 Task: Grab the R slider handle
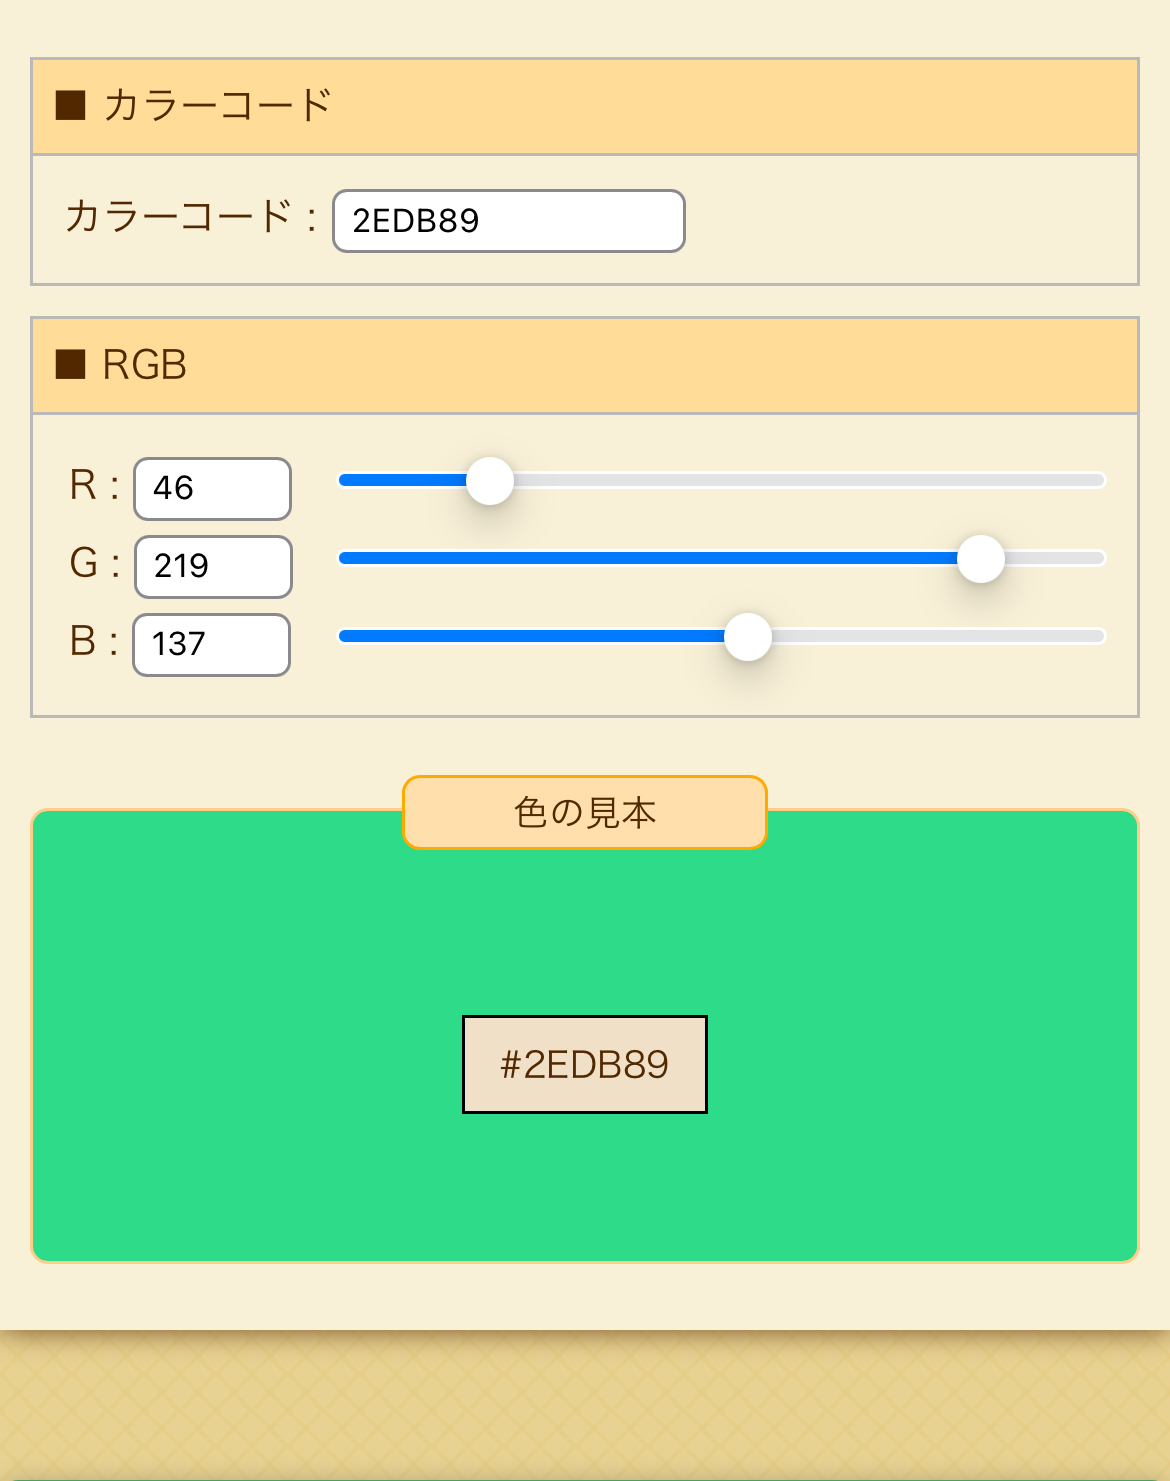[x=490, y=481]
